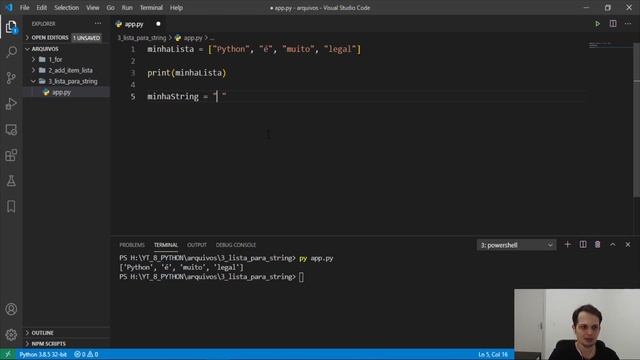Viewport: 640px width, 360px height.
Task: Open the Edit menu
Action: [x=42, y=8]
